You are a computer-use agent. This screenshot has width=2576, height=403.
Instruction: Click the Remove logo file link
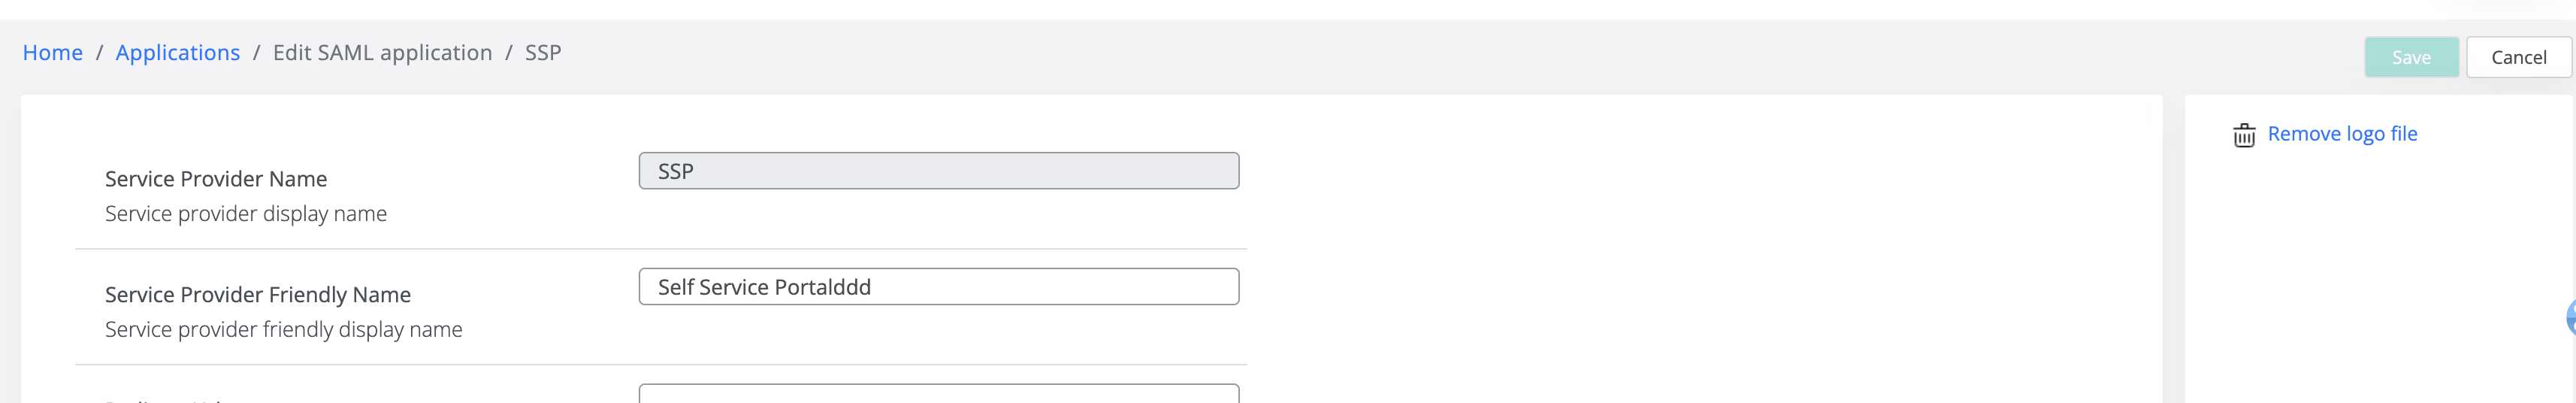pos(2341,134)
